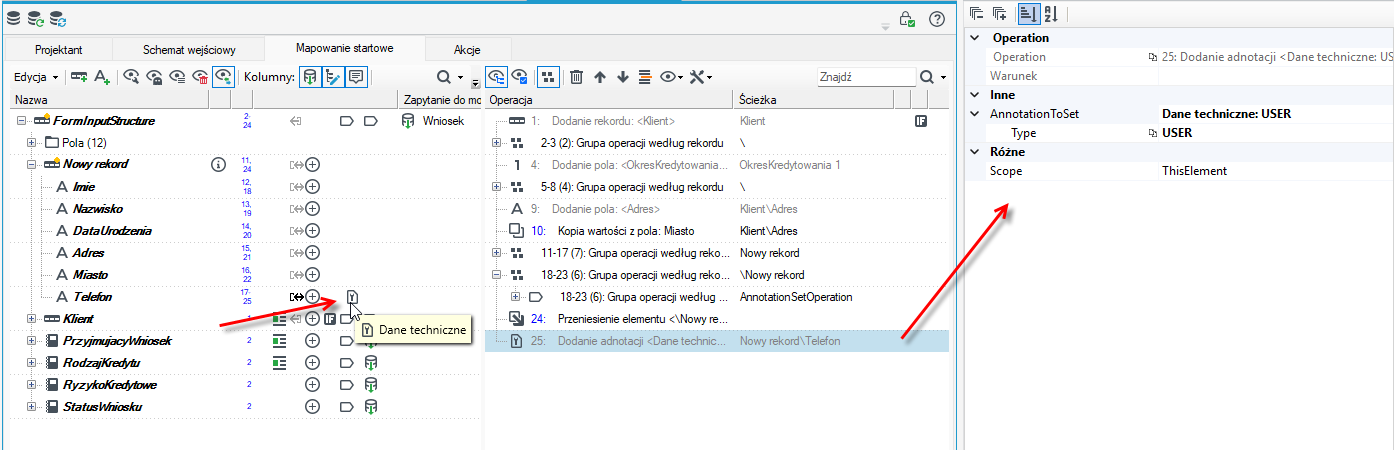Image resolution: width=1394 pixels, height=450 pixels.
Task: Move operation down with the down arrow
Action: tap(622, 77)
